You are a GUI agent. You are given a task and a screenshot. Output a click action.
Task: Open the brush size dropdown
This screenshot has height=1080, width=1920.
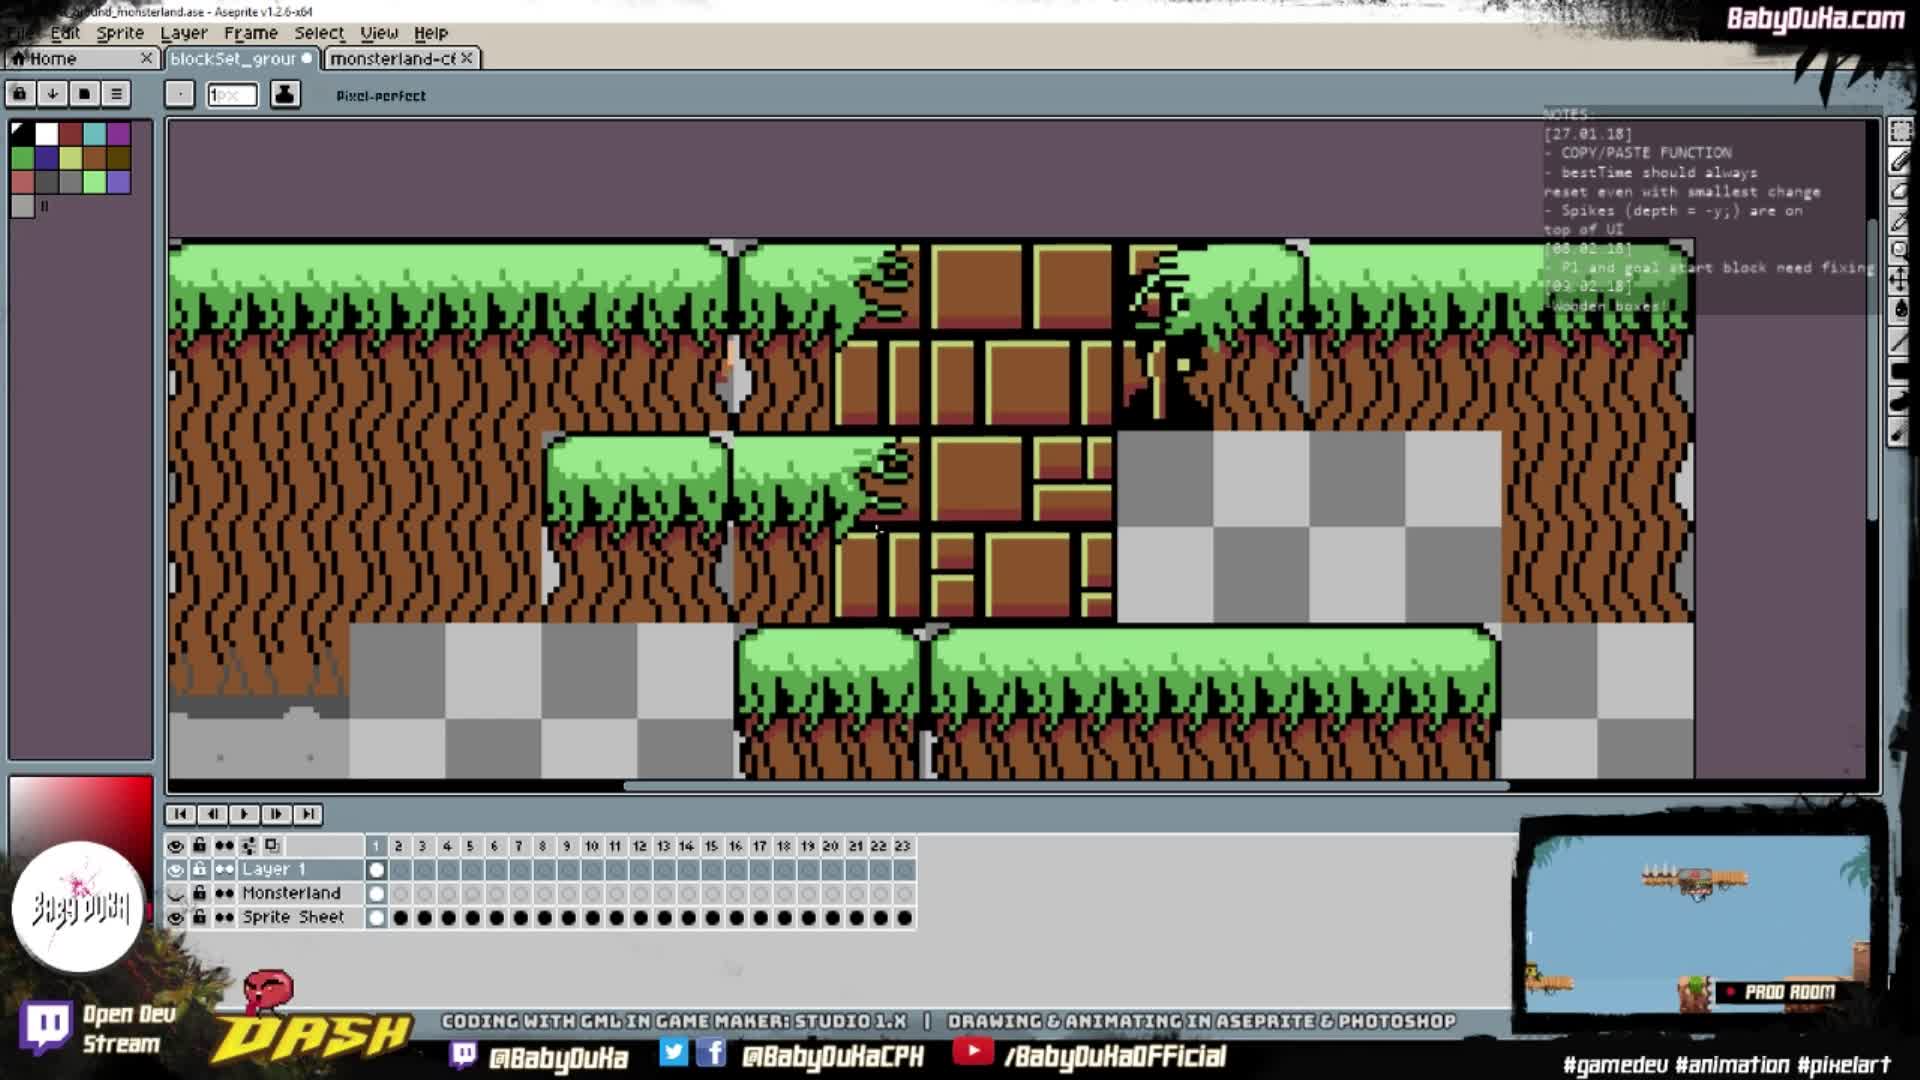pos(232,95)
